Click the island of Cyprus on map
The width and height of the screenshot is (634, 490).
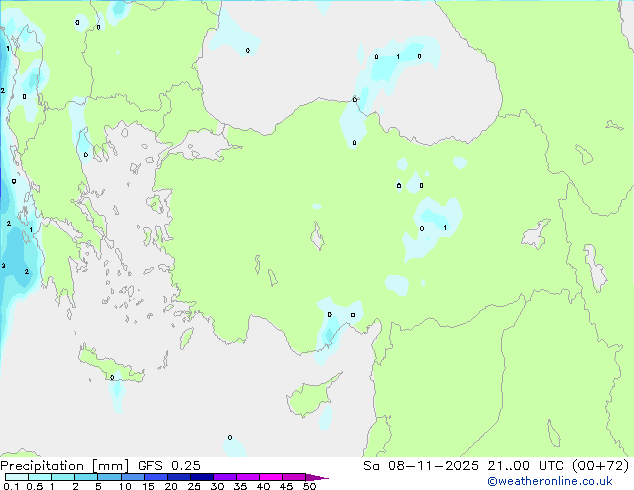309,397
